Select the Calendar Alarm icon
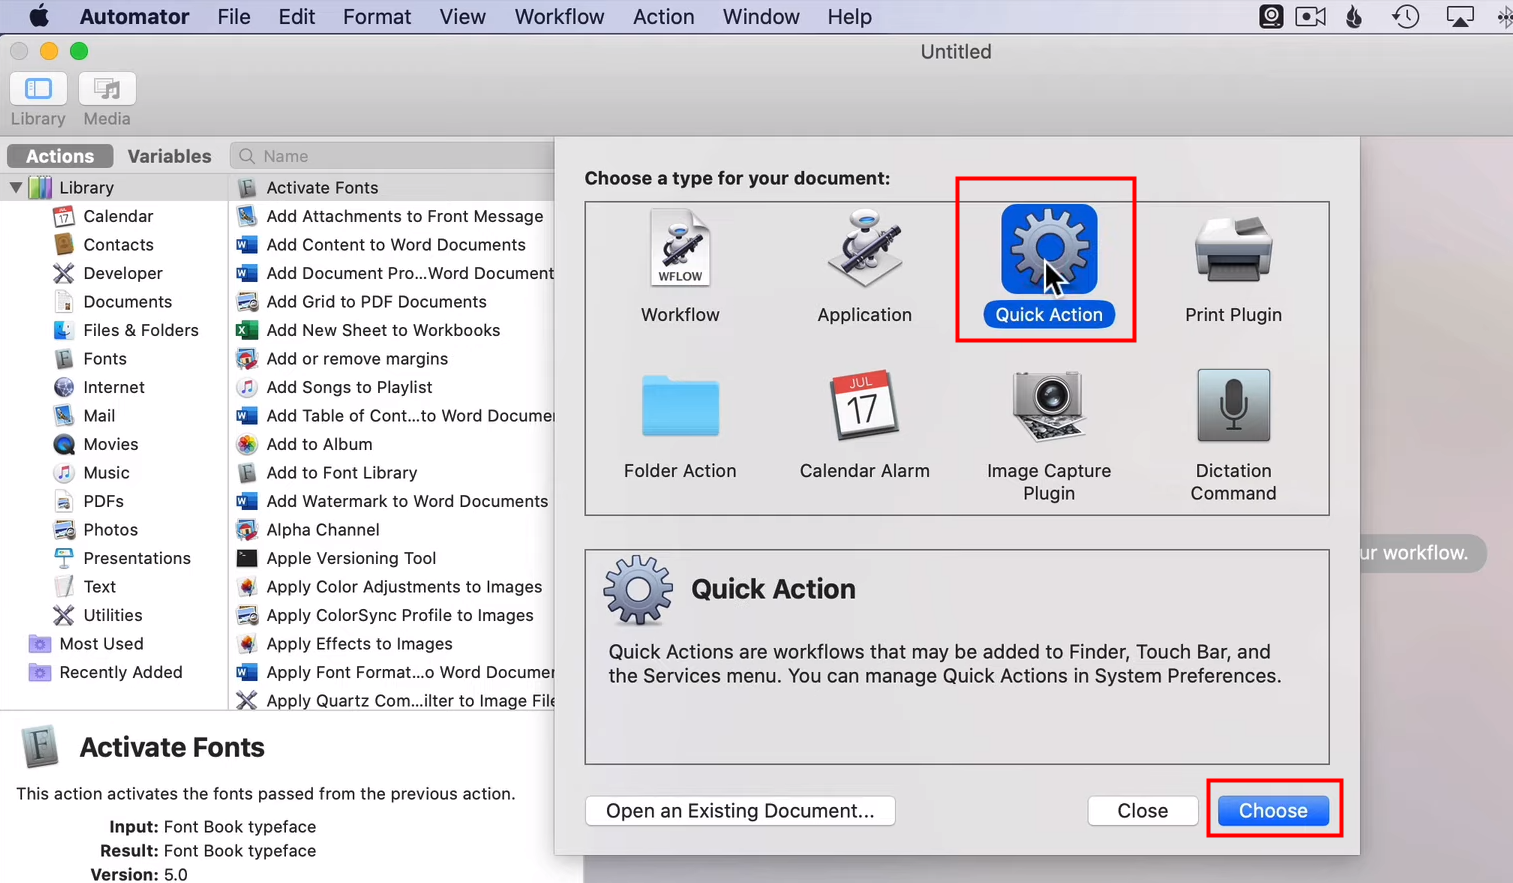The height and width of the screenshot is (883, 1513). tap(864, 405)
